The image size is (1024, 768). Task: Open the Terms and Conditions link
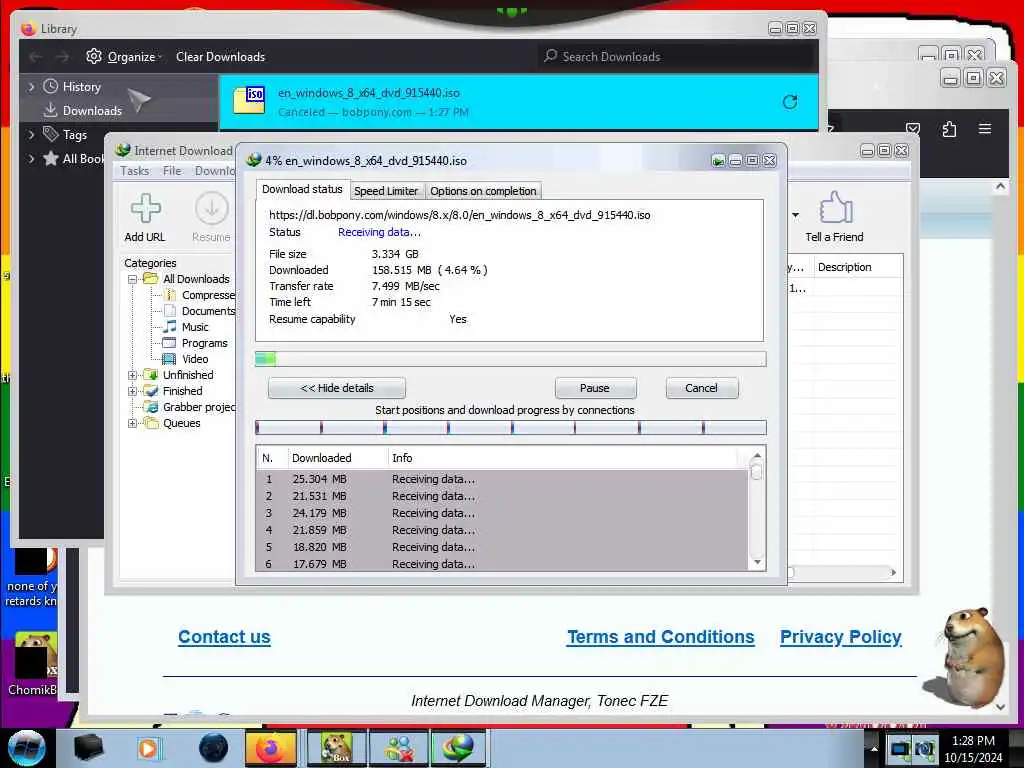[x=661, y=637]
